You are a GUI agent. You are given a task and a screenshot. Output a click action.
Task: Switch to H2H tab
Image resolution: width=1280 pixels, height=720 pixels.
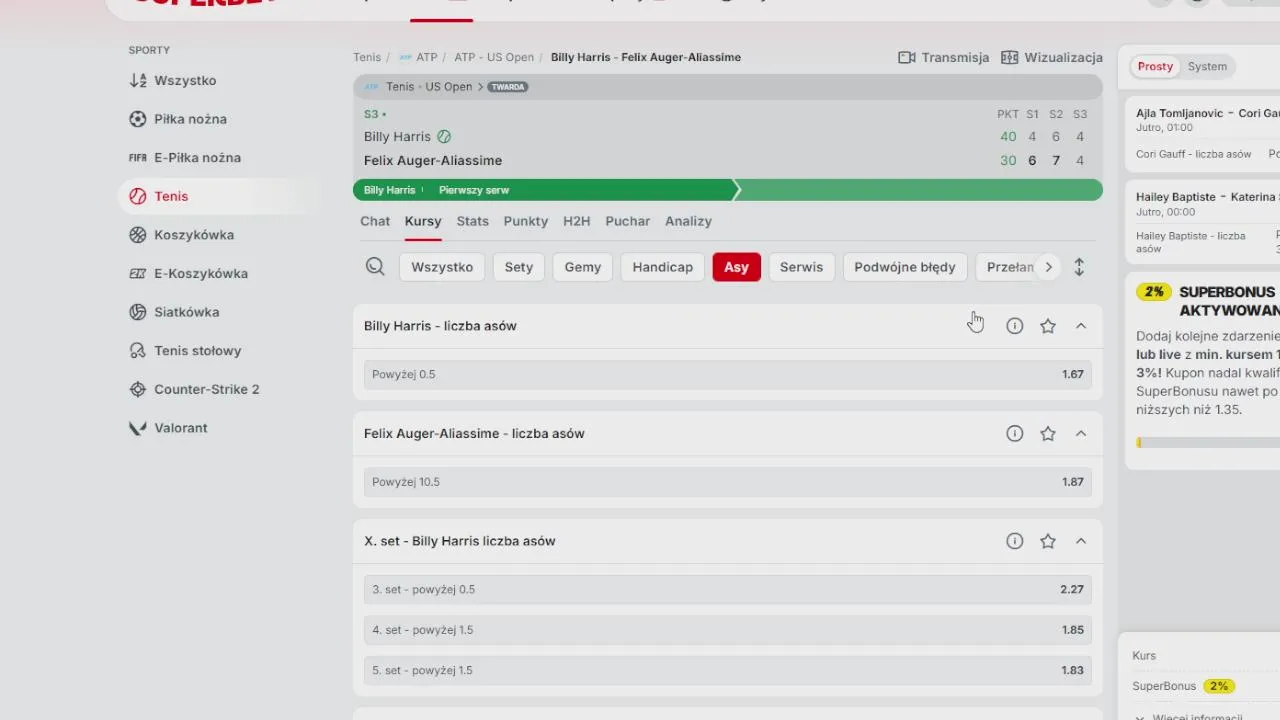pos(577,221)
